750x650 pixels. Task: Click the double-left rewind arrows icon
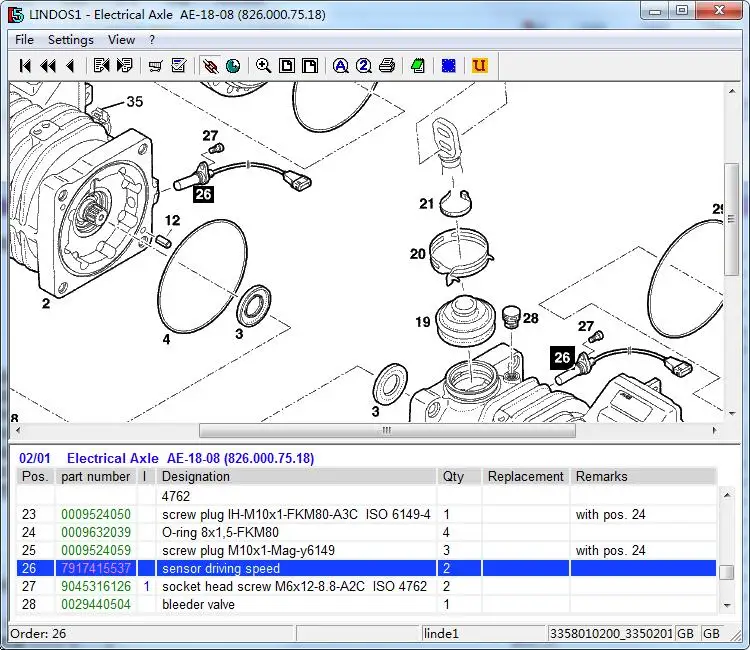tap(48, 66)
